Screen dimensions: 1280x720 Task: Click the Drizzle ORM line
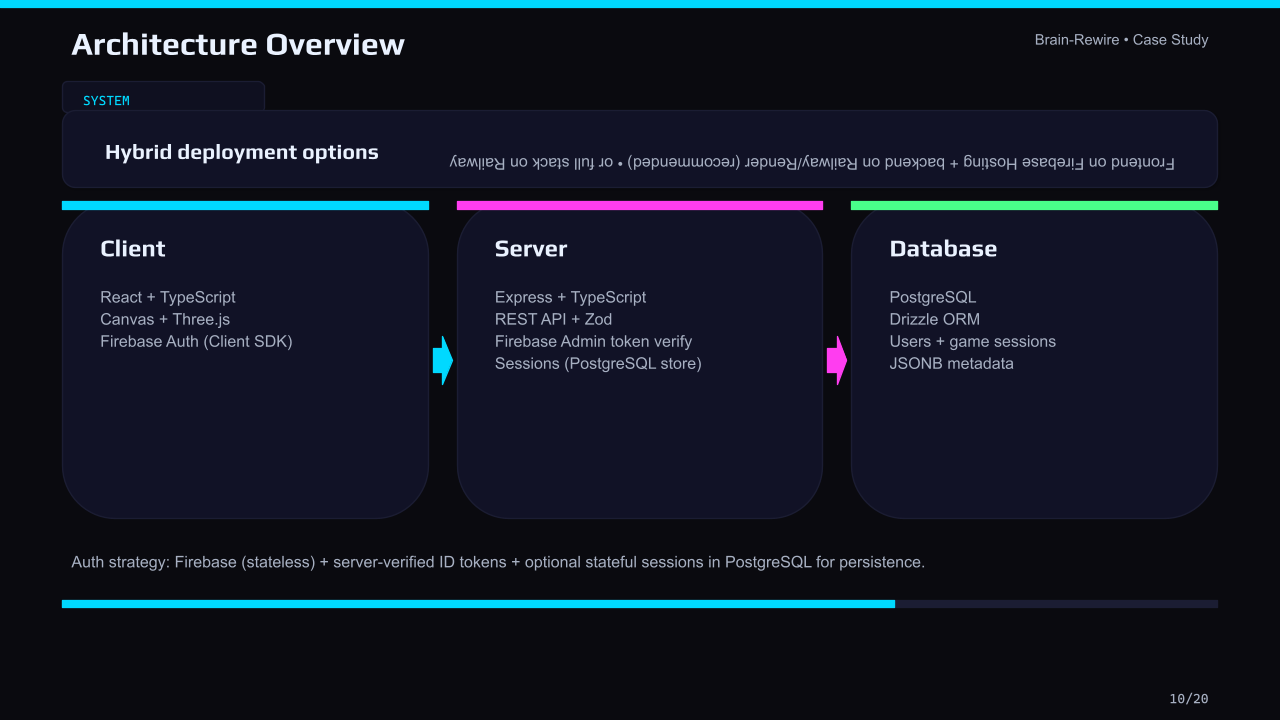point(935,319)
